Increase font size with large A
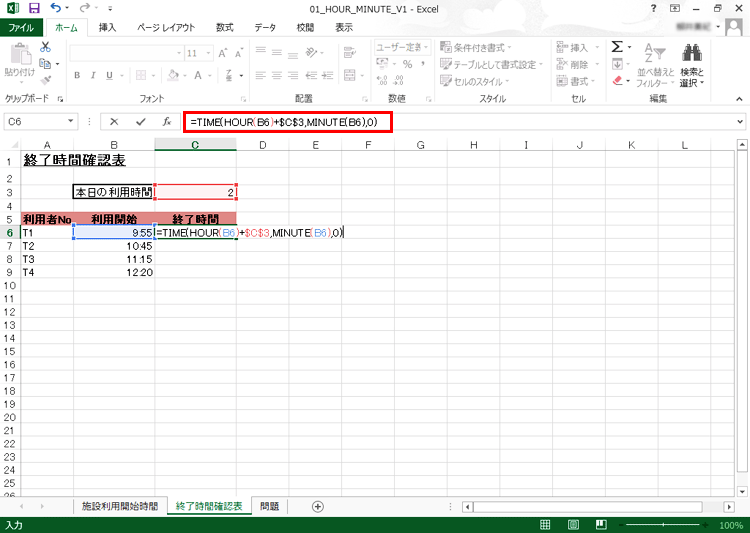Image resolution: width=750 pixels, height=533 pixels. coord(222,53)
